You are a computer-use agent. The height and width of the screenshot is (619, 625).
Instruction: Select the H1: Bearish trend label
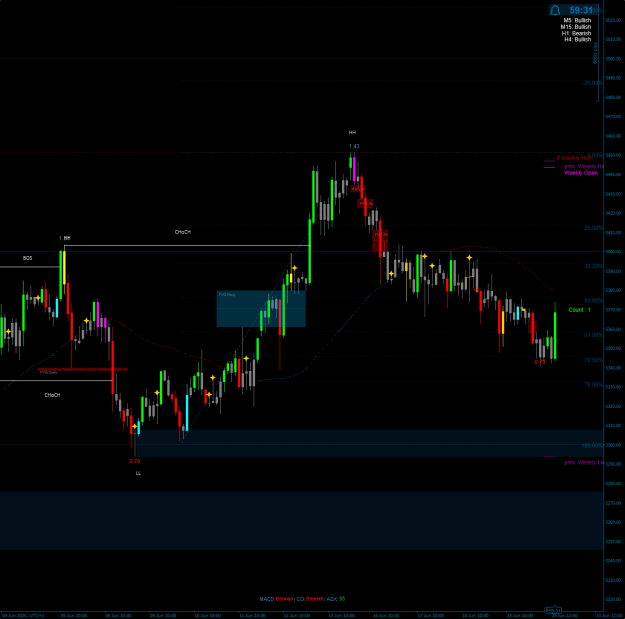click(576, 33)
